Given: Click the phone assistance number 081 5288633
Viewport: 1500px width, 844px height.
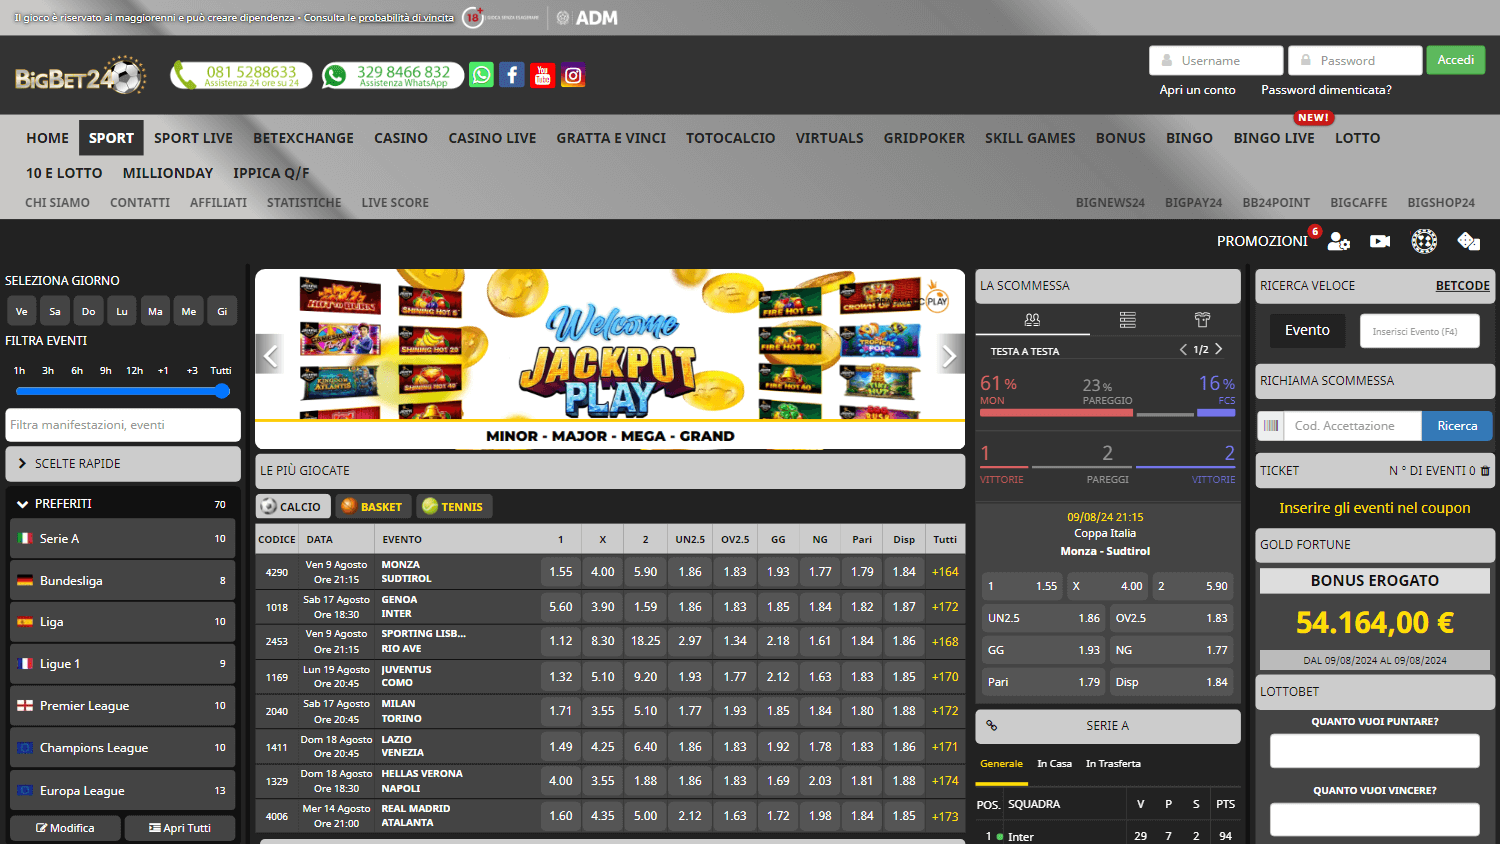Looking at the screenshot, I should (x=241, y=76).
